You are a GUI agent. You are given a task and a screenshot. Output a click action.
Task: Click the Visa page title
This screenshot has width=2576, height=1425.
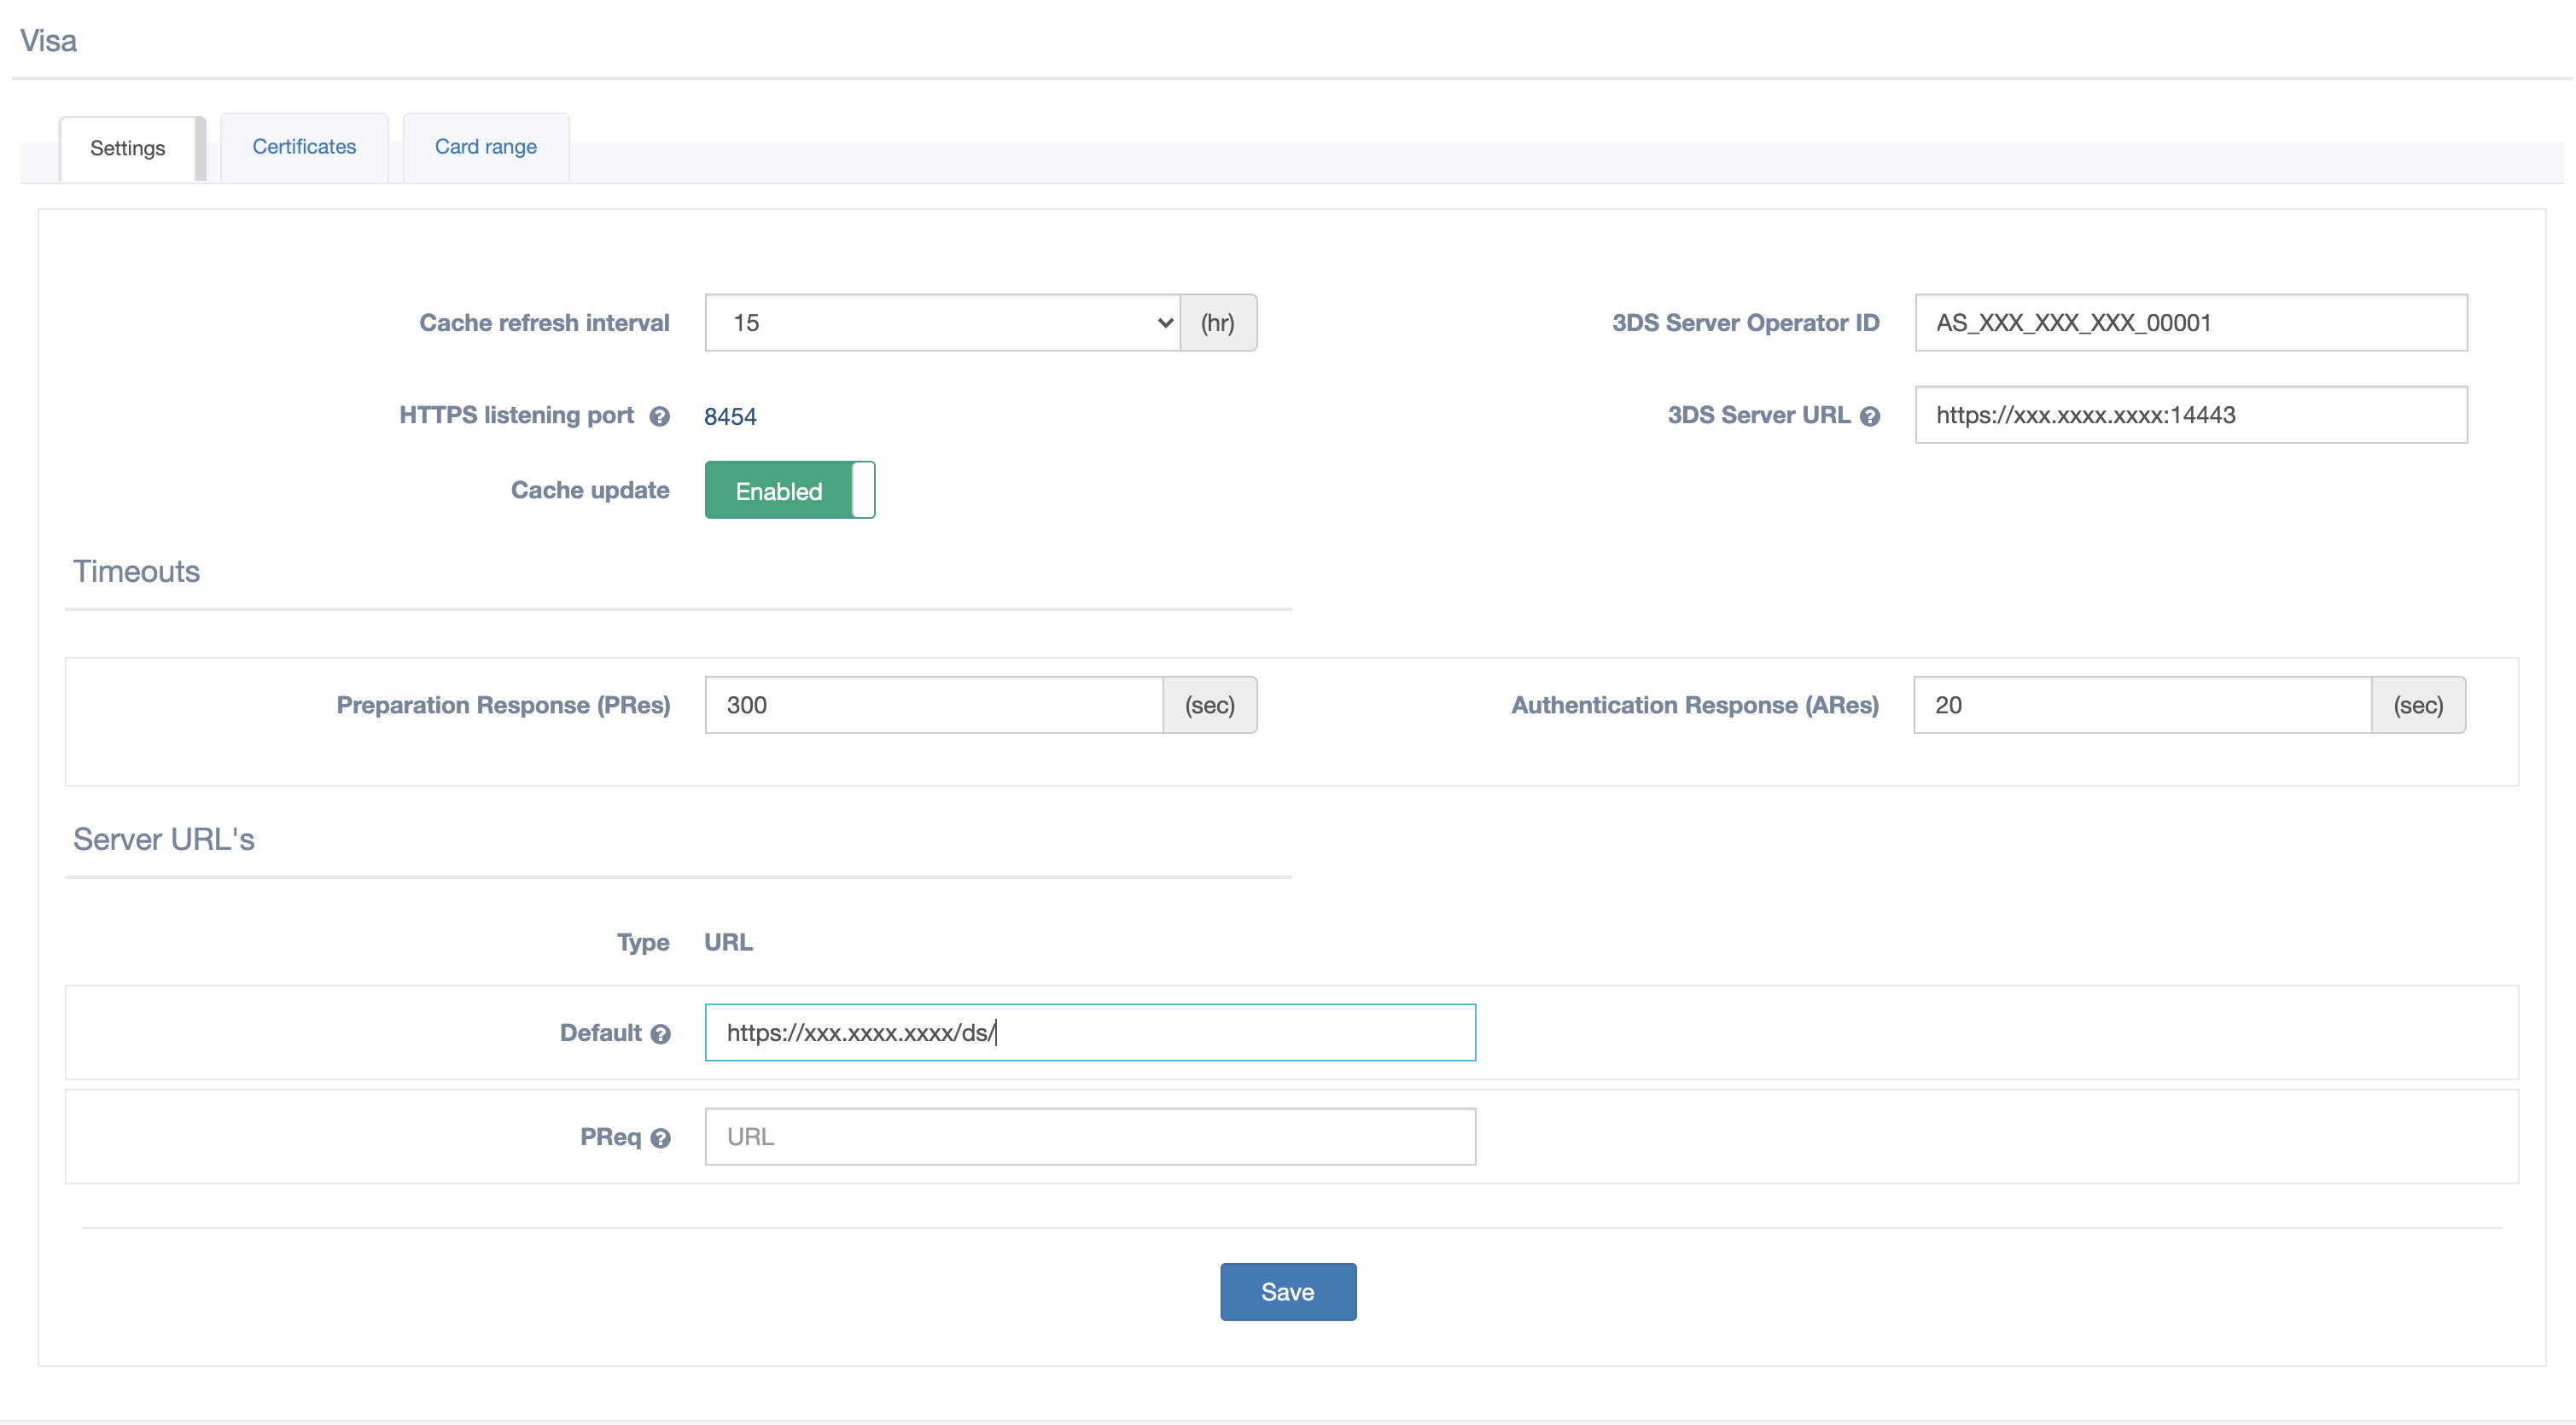[x=48, y=41]
